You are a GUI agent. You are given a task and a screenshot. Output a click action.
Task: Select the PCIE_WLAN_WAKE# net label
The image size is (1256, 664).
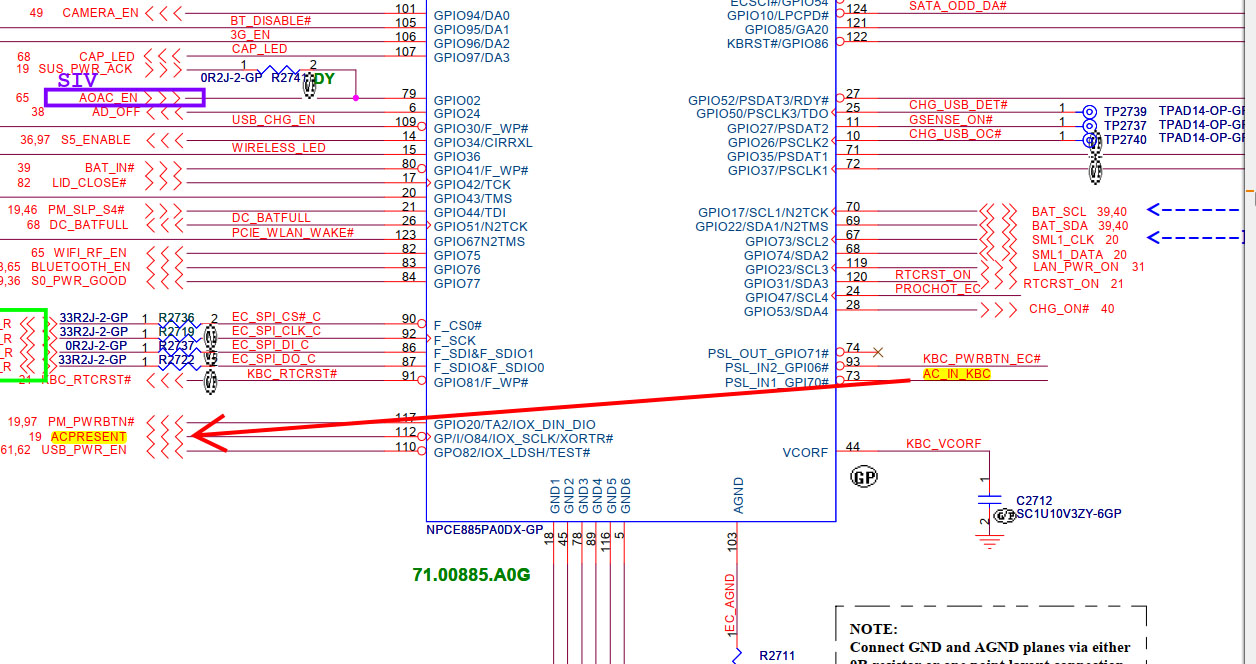pos(293,232)
